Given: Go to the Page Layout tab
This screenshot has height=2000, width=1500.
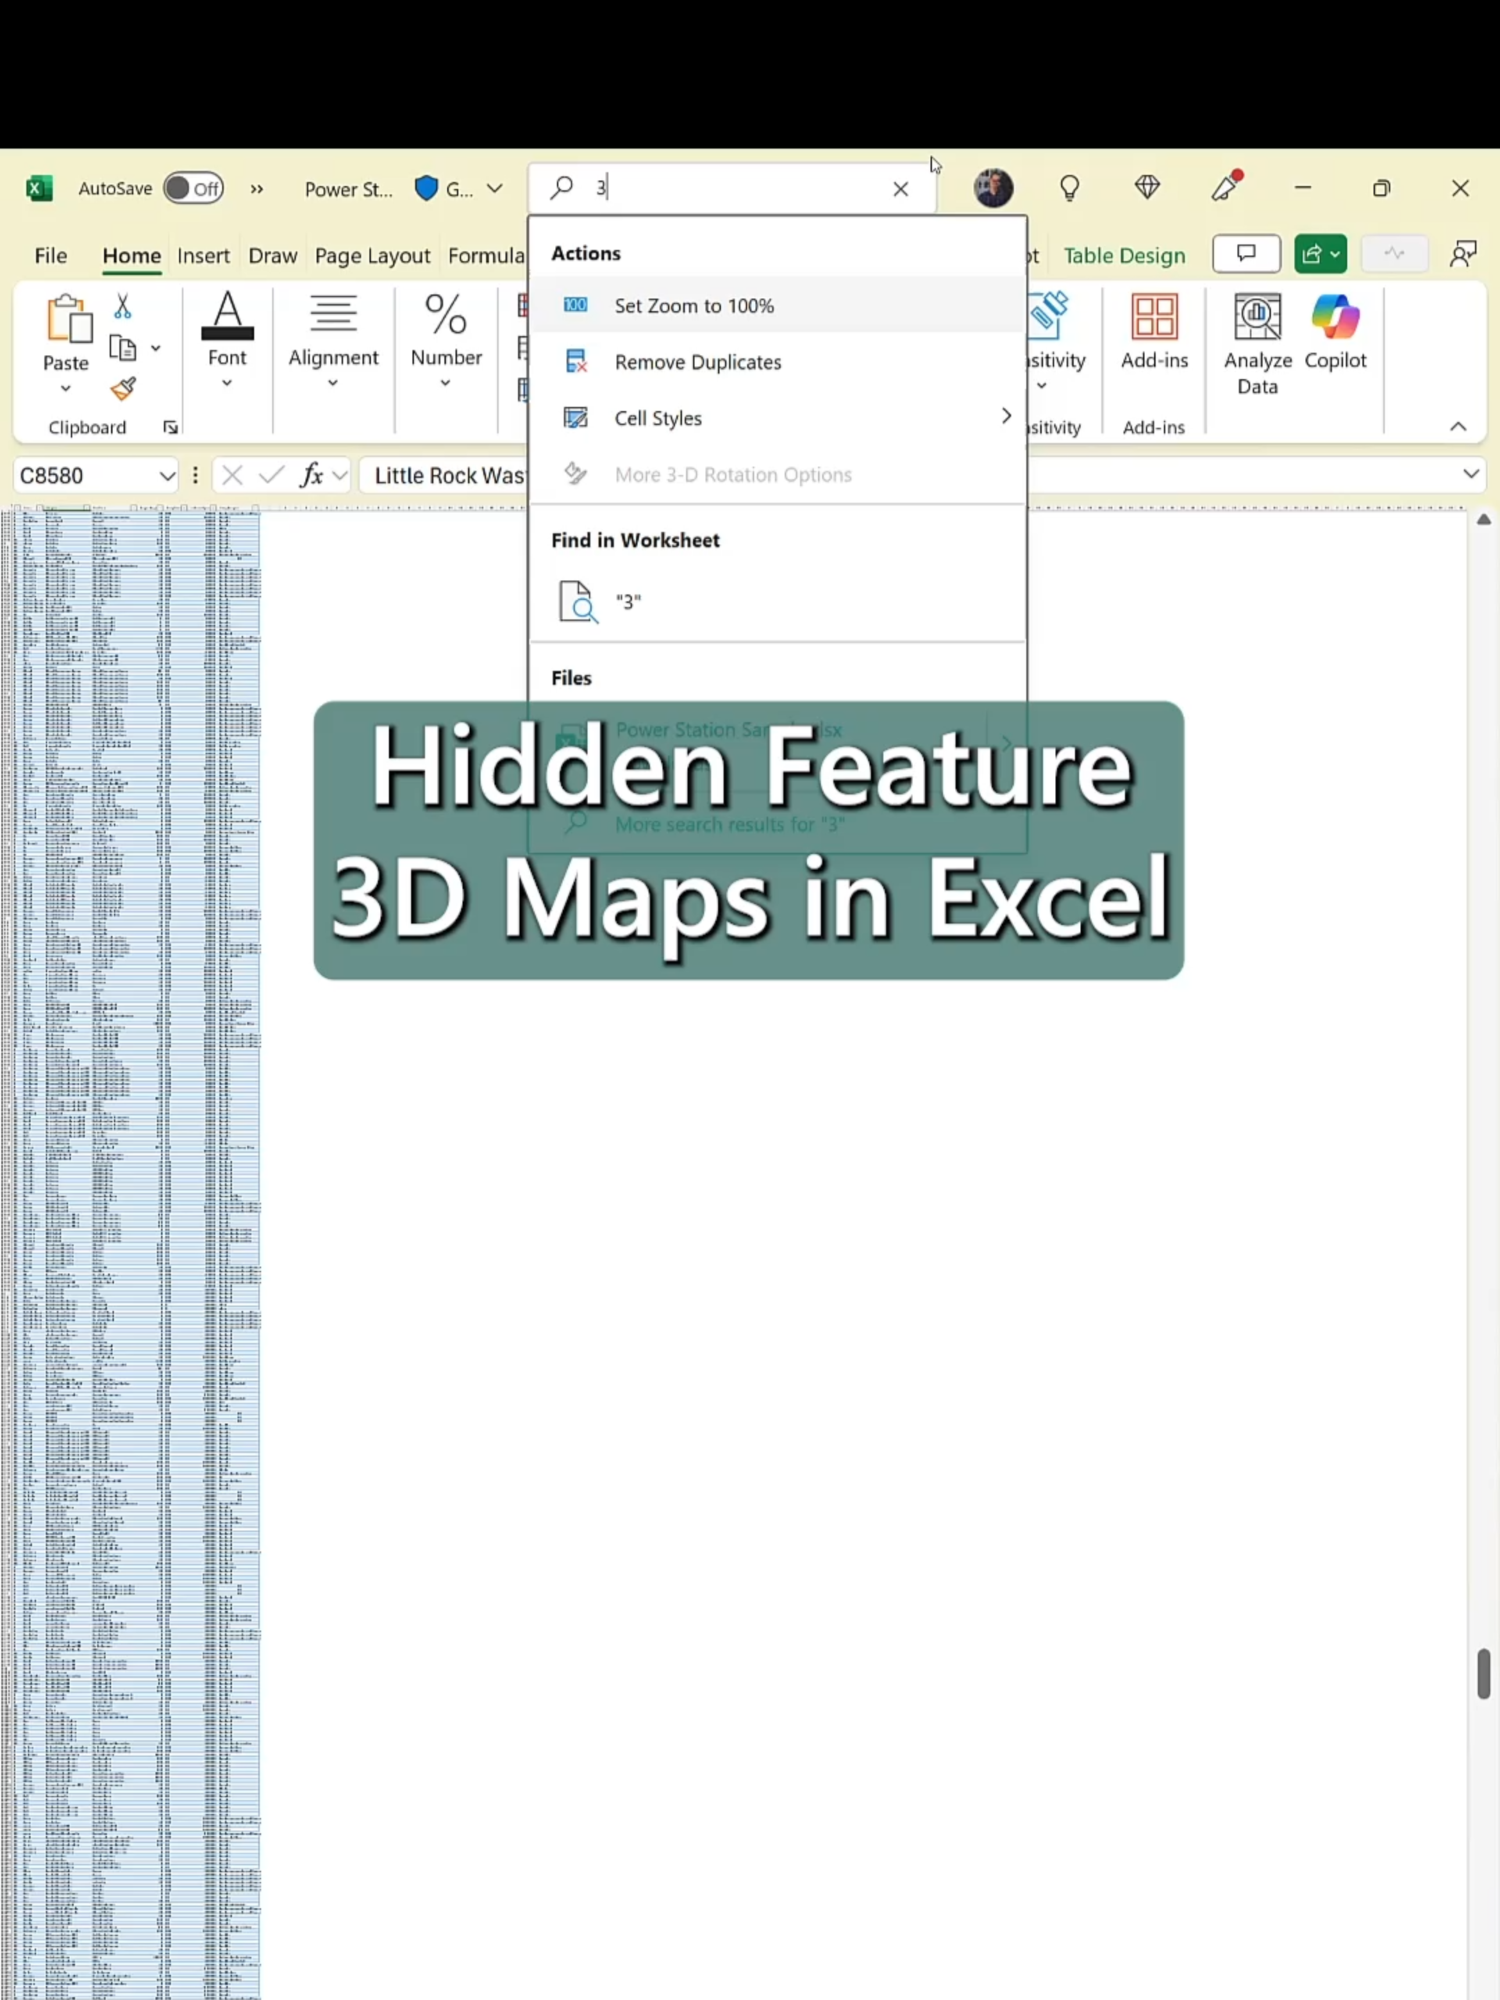Looking at the screenshot, I should (x=372, y=256).
